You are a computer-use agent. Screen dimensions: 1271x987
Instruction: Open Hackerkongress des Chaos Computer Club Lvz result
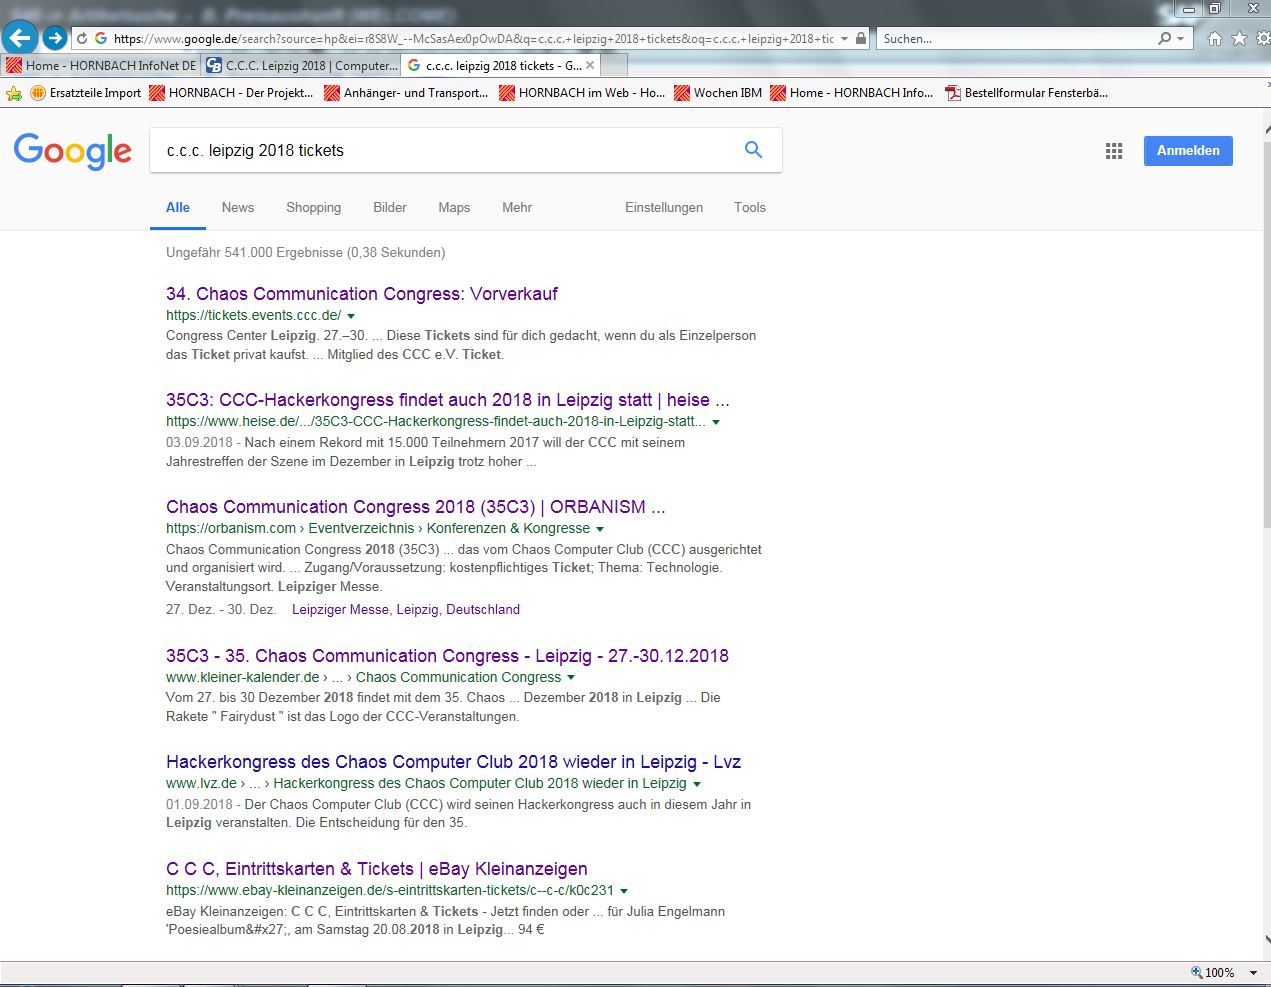(x=453, y=762)
